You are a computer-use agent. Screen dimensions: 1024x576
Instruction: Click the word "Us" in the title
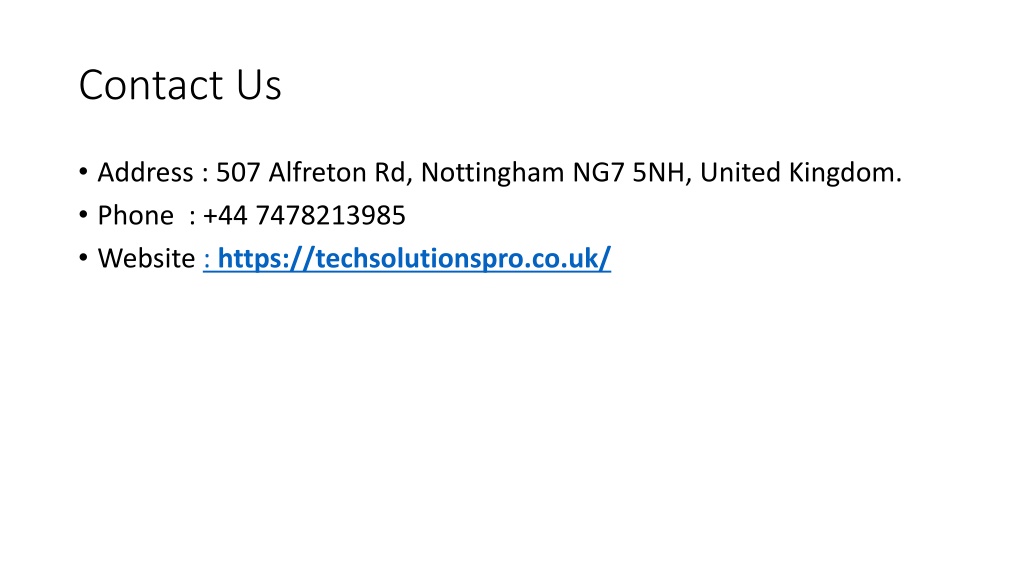pos(259,85)
